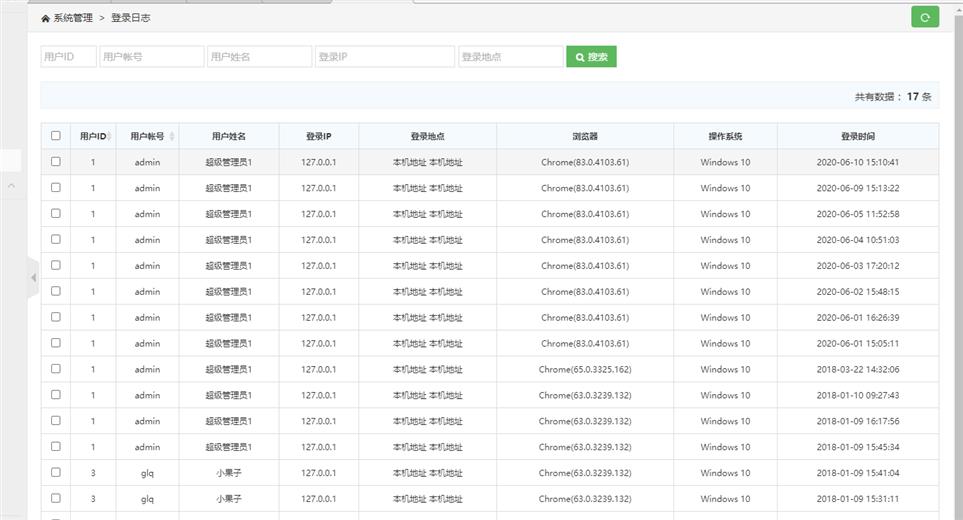The height and width of the screenshot is (520, 963).
Task: Click into the 用户帐号 search field
Action: pyautogui.click(x=152, y=57)
